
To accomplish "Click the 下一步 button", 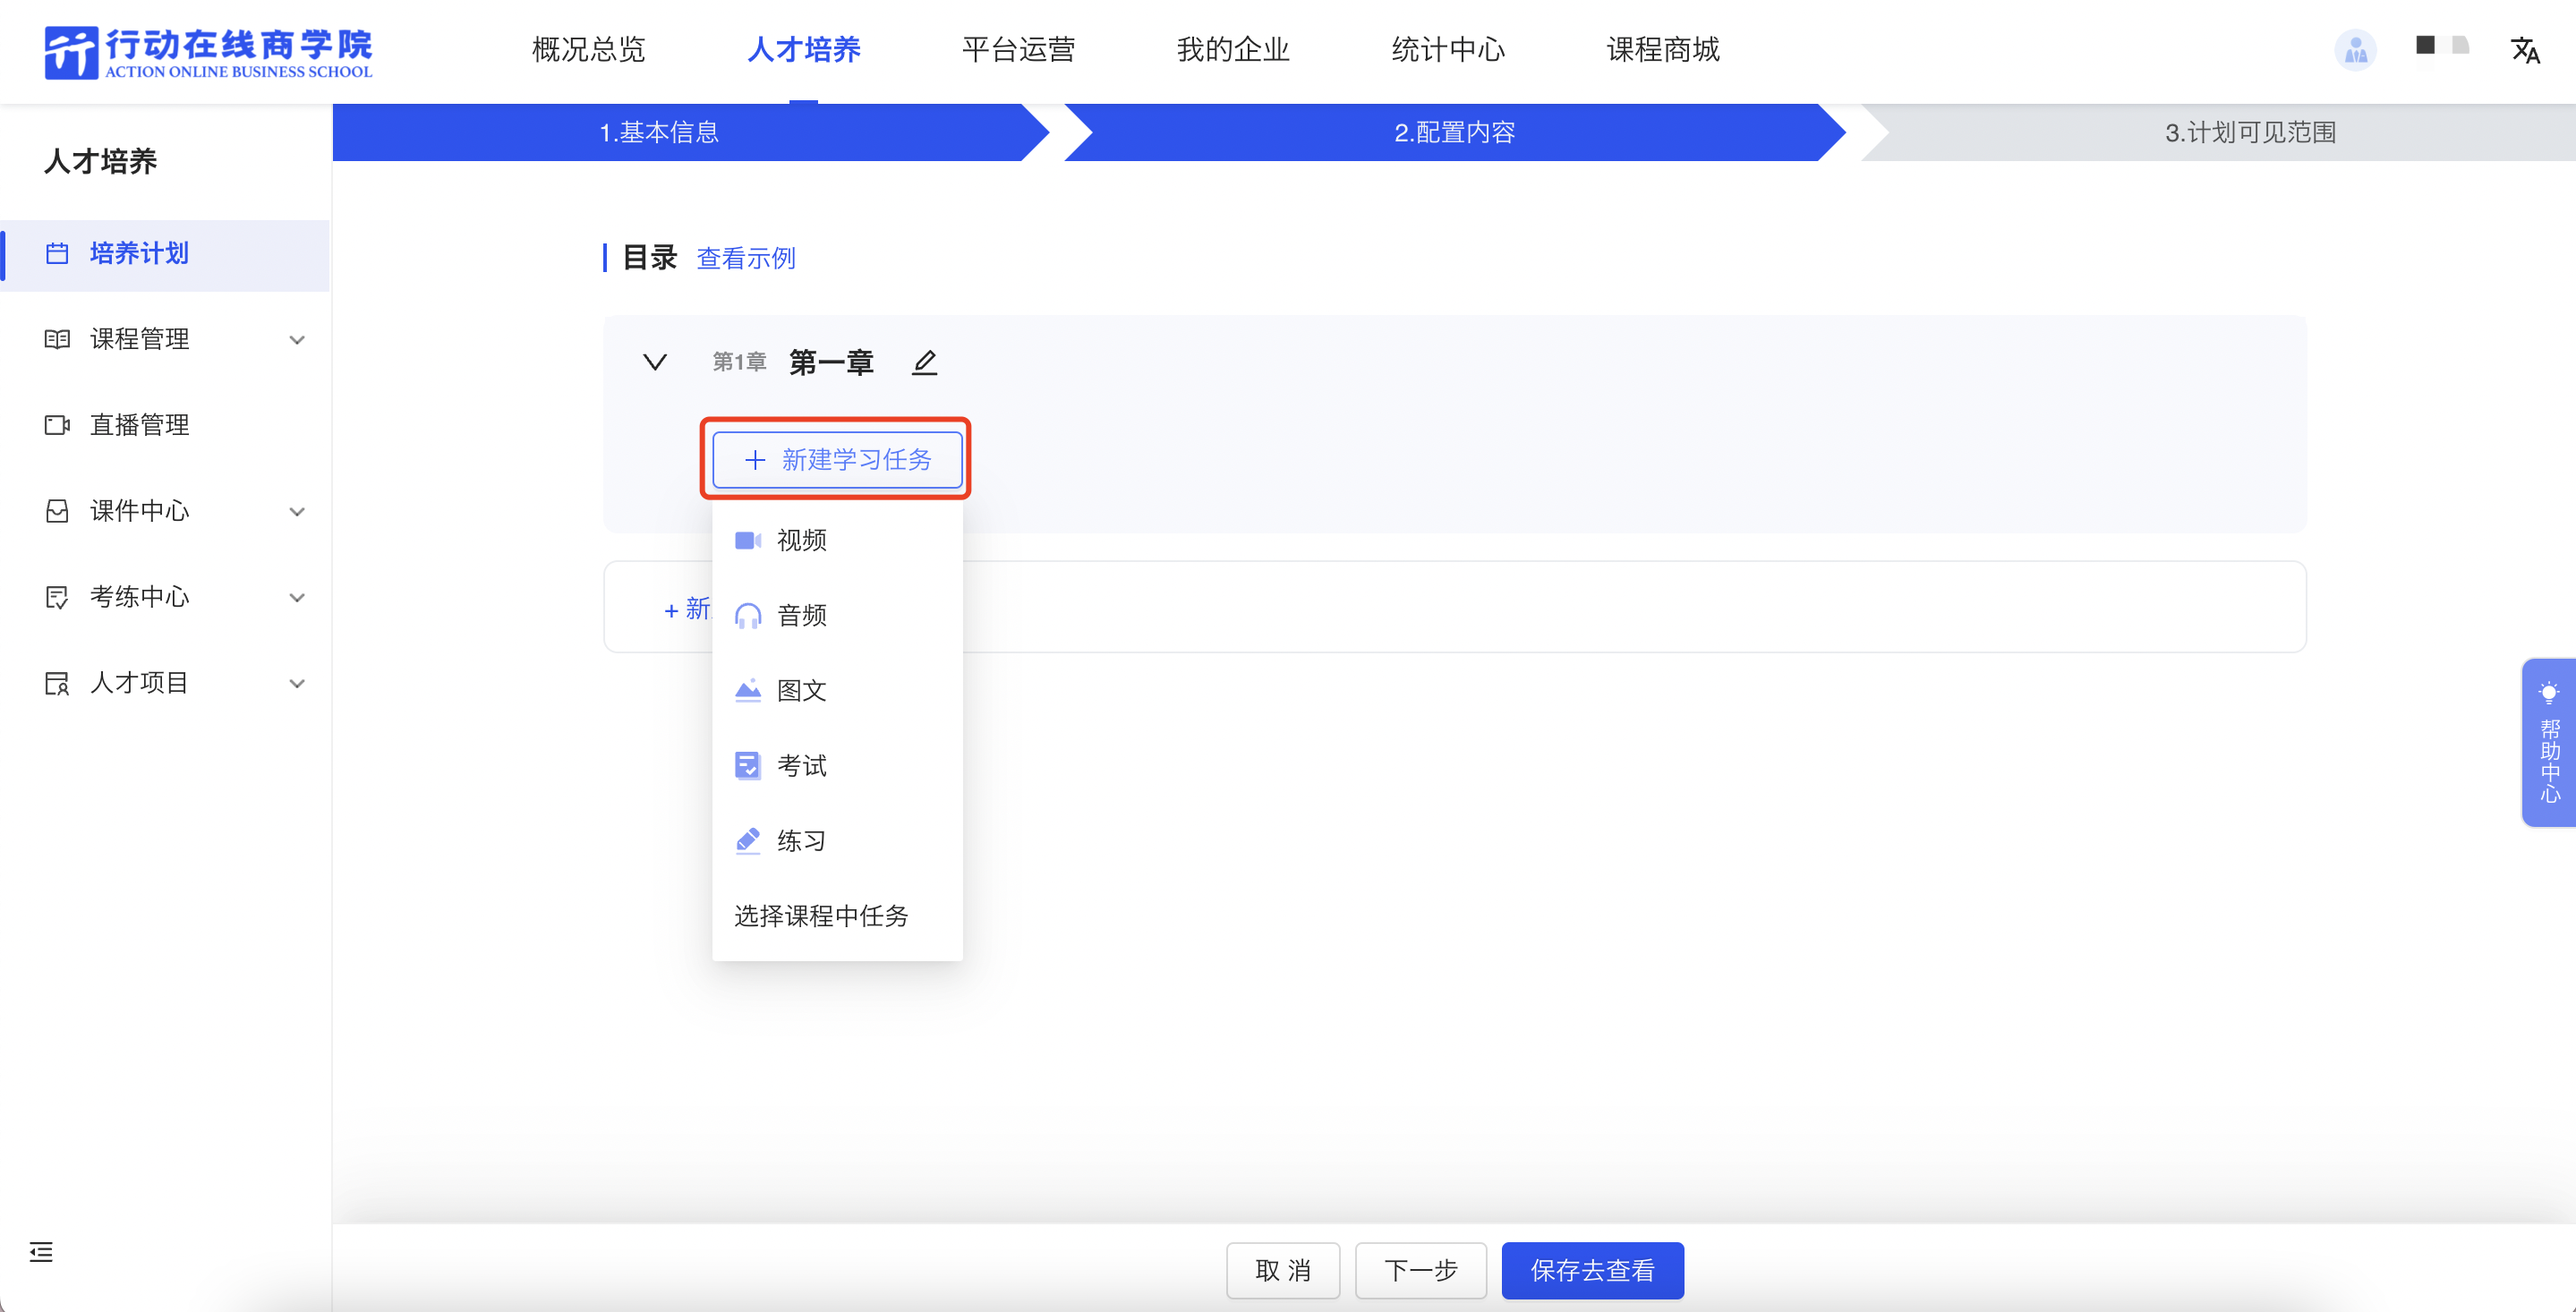I will [1421, 1270].
